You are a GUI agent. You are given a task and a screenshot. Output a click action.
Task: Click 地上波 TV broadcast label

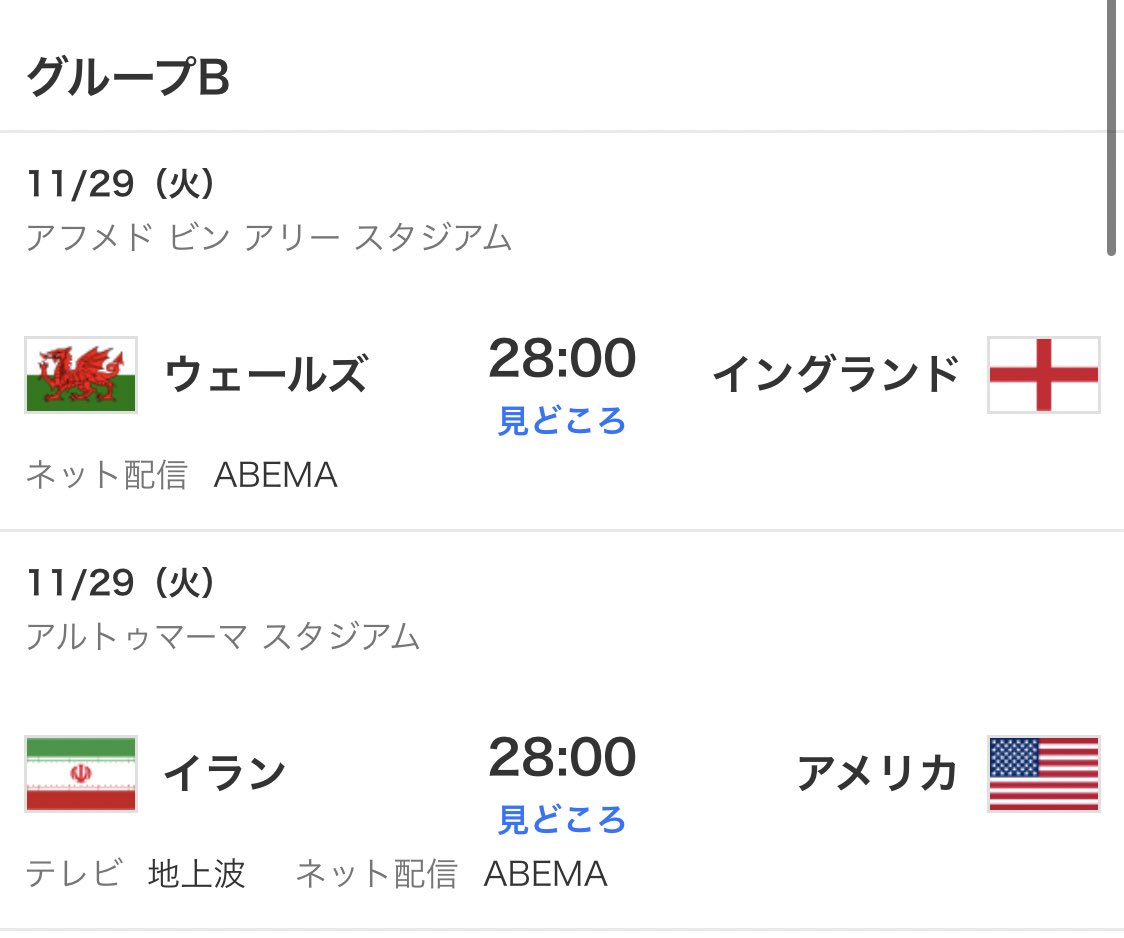click(x=197, y=875)
